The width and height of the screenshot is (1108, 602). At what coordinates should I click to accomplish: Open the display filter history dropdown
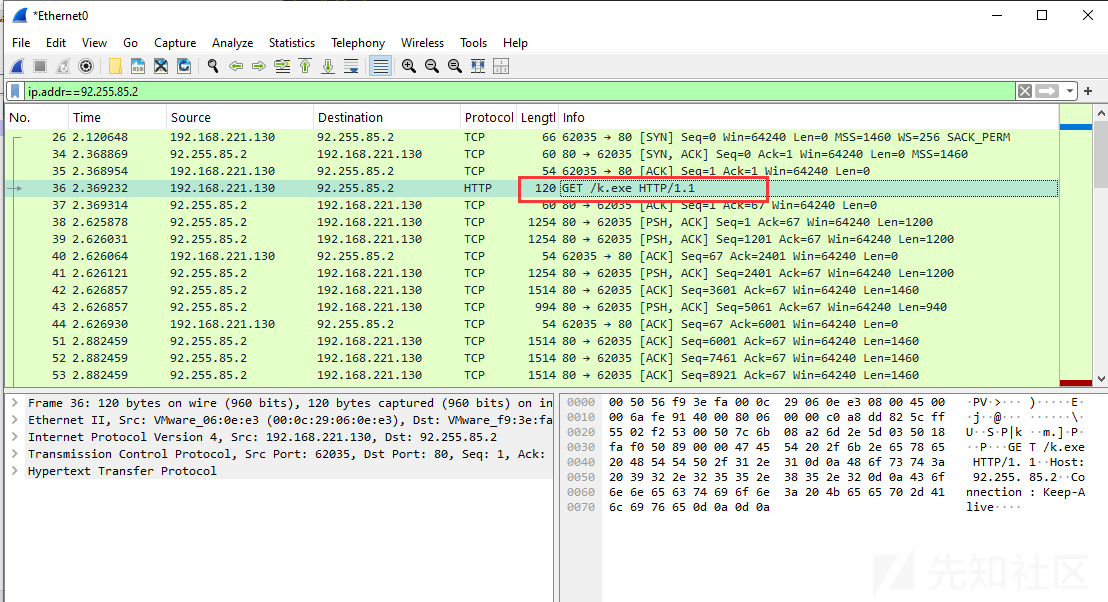1070,91
